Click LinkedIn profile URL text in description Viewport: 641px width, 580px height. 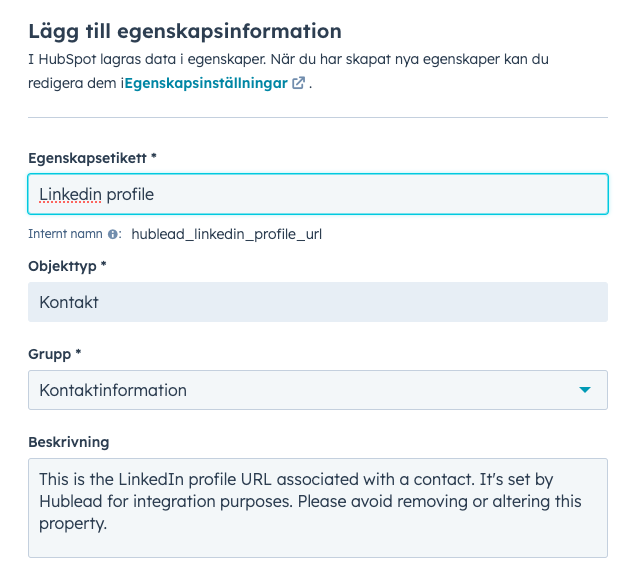(195, 479)
